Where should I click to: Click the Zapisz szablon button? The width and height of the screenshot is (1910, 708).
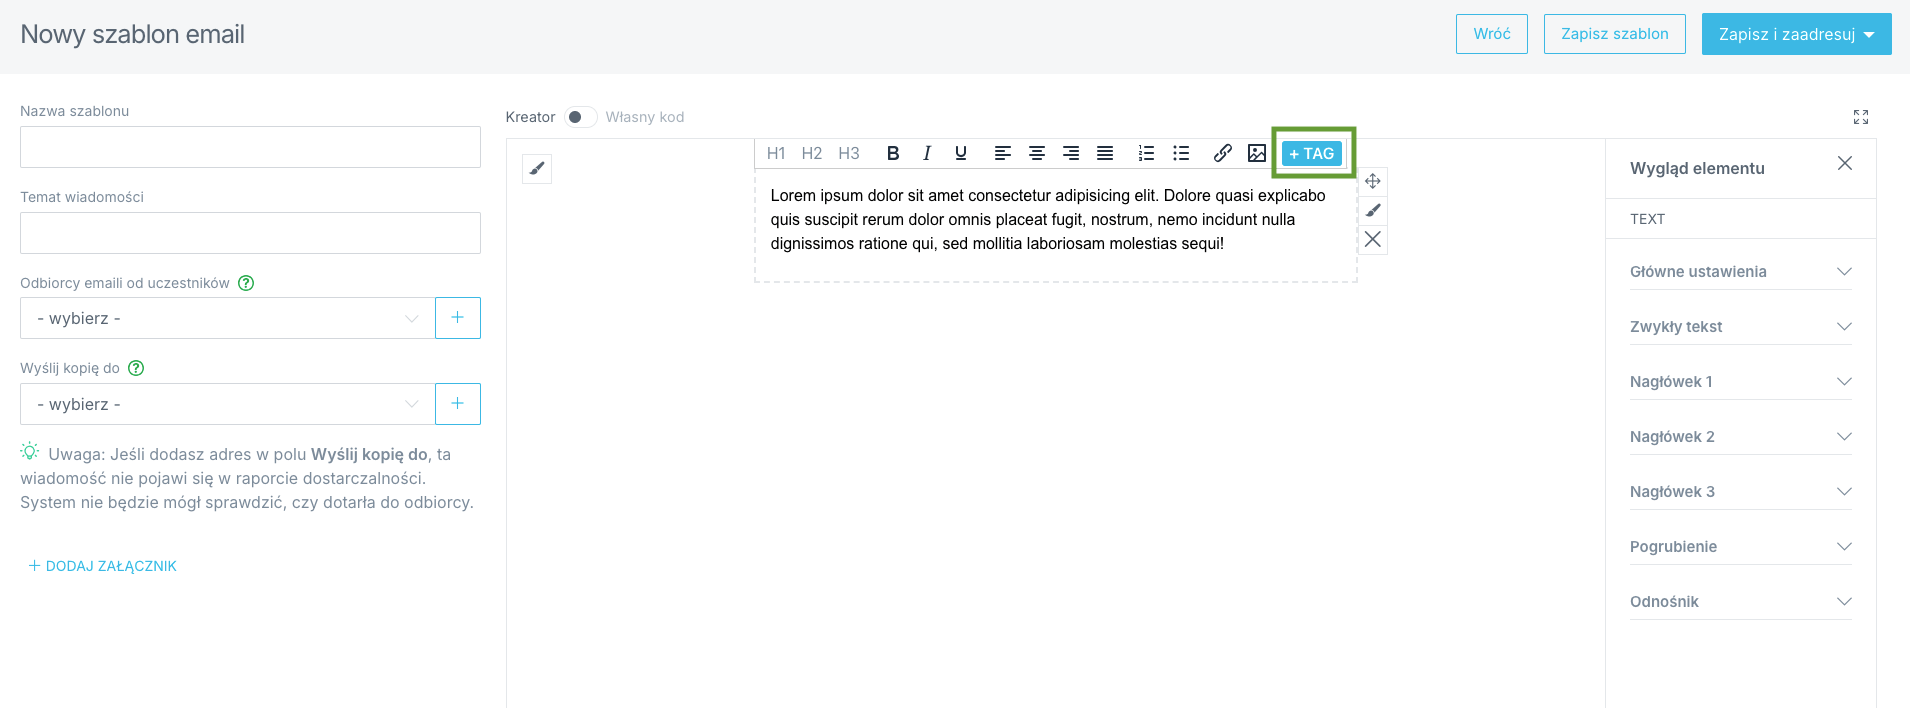[x=1614, y=34]
